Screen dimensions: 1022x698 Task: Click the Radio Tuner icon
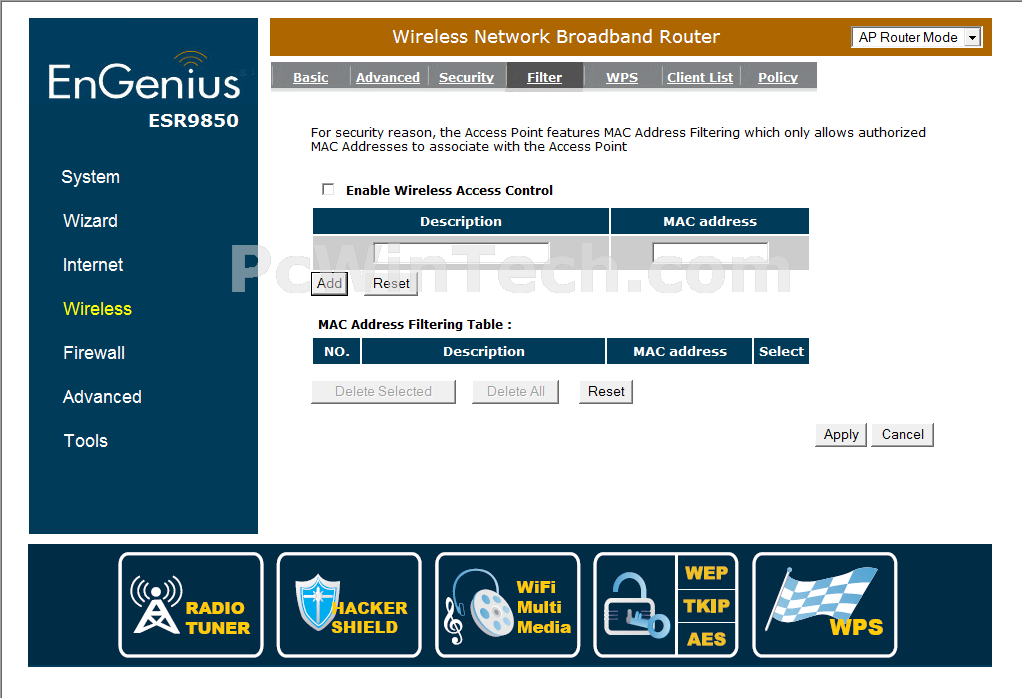(x=191, y=605)
